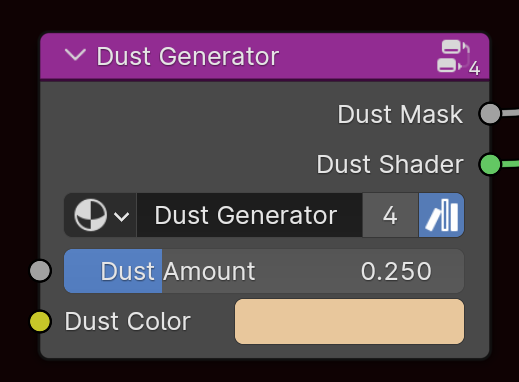
Task: Click the Dust Mask output socket
Action: 490,114
